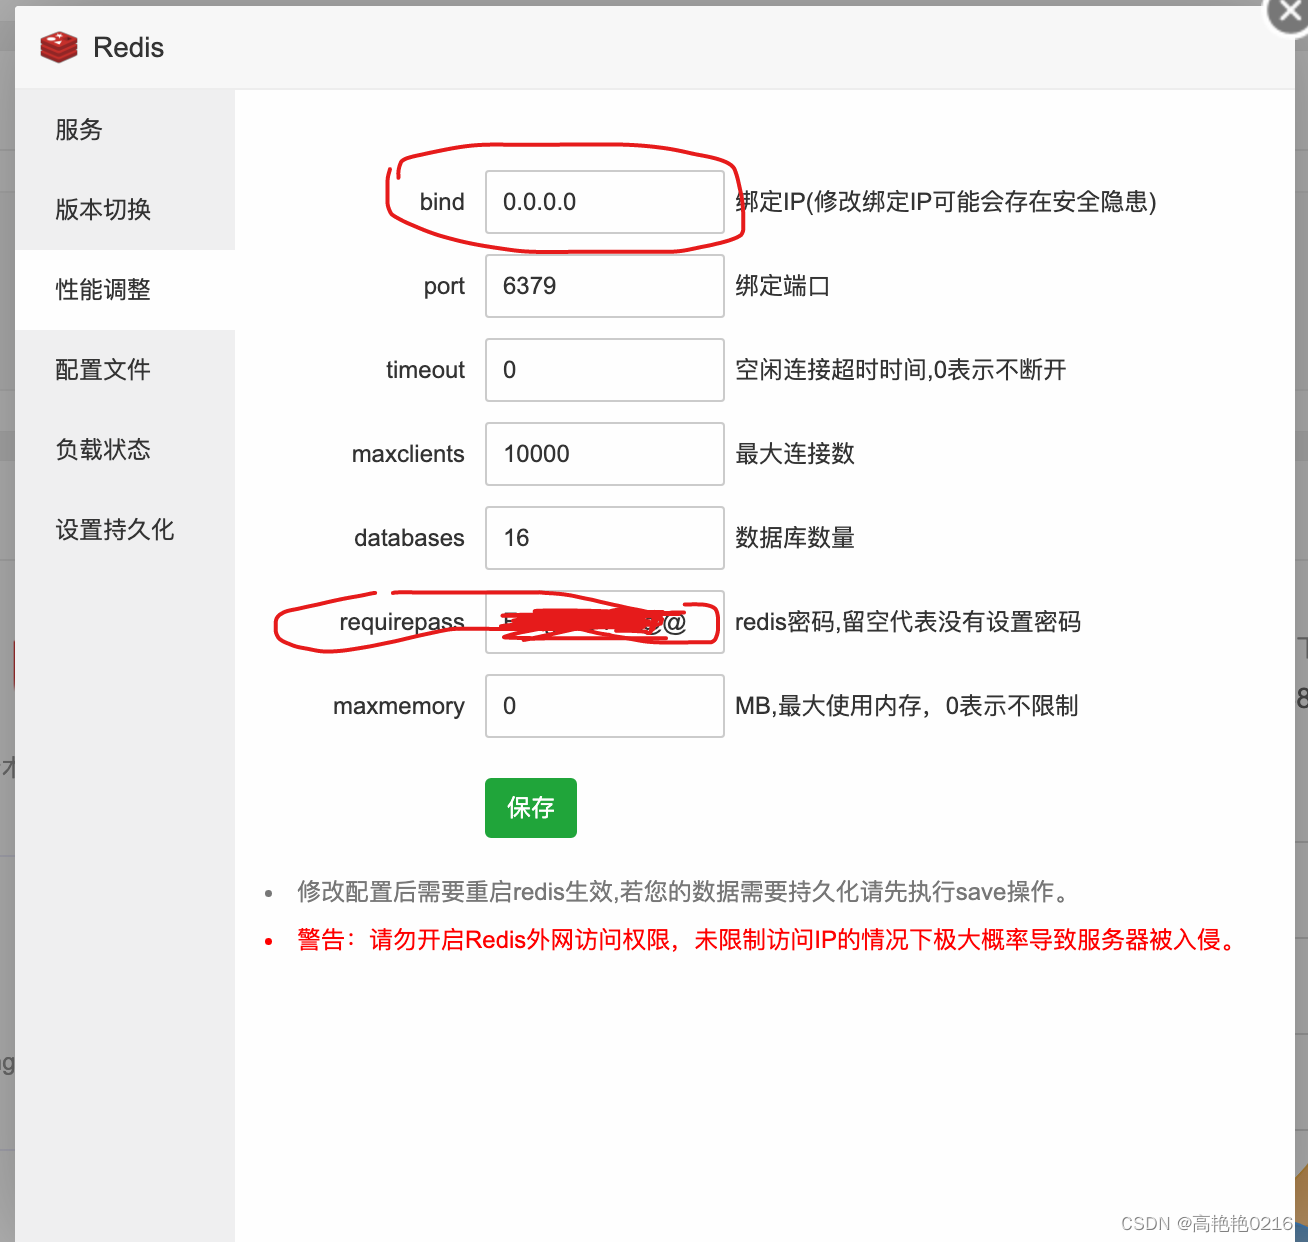1308x1242 pixels.
Task: Save settings with the green 保存 button
Action: (531, 808)
